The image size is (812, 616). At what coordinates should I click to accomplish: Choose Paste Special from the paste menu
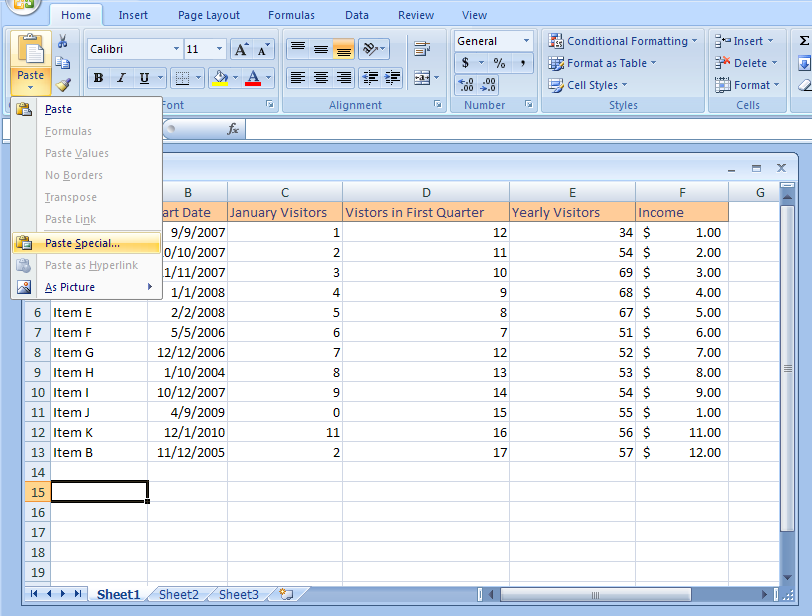(86, 243)
